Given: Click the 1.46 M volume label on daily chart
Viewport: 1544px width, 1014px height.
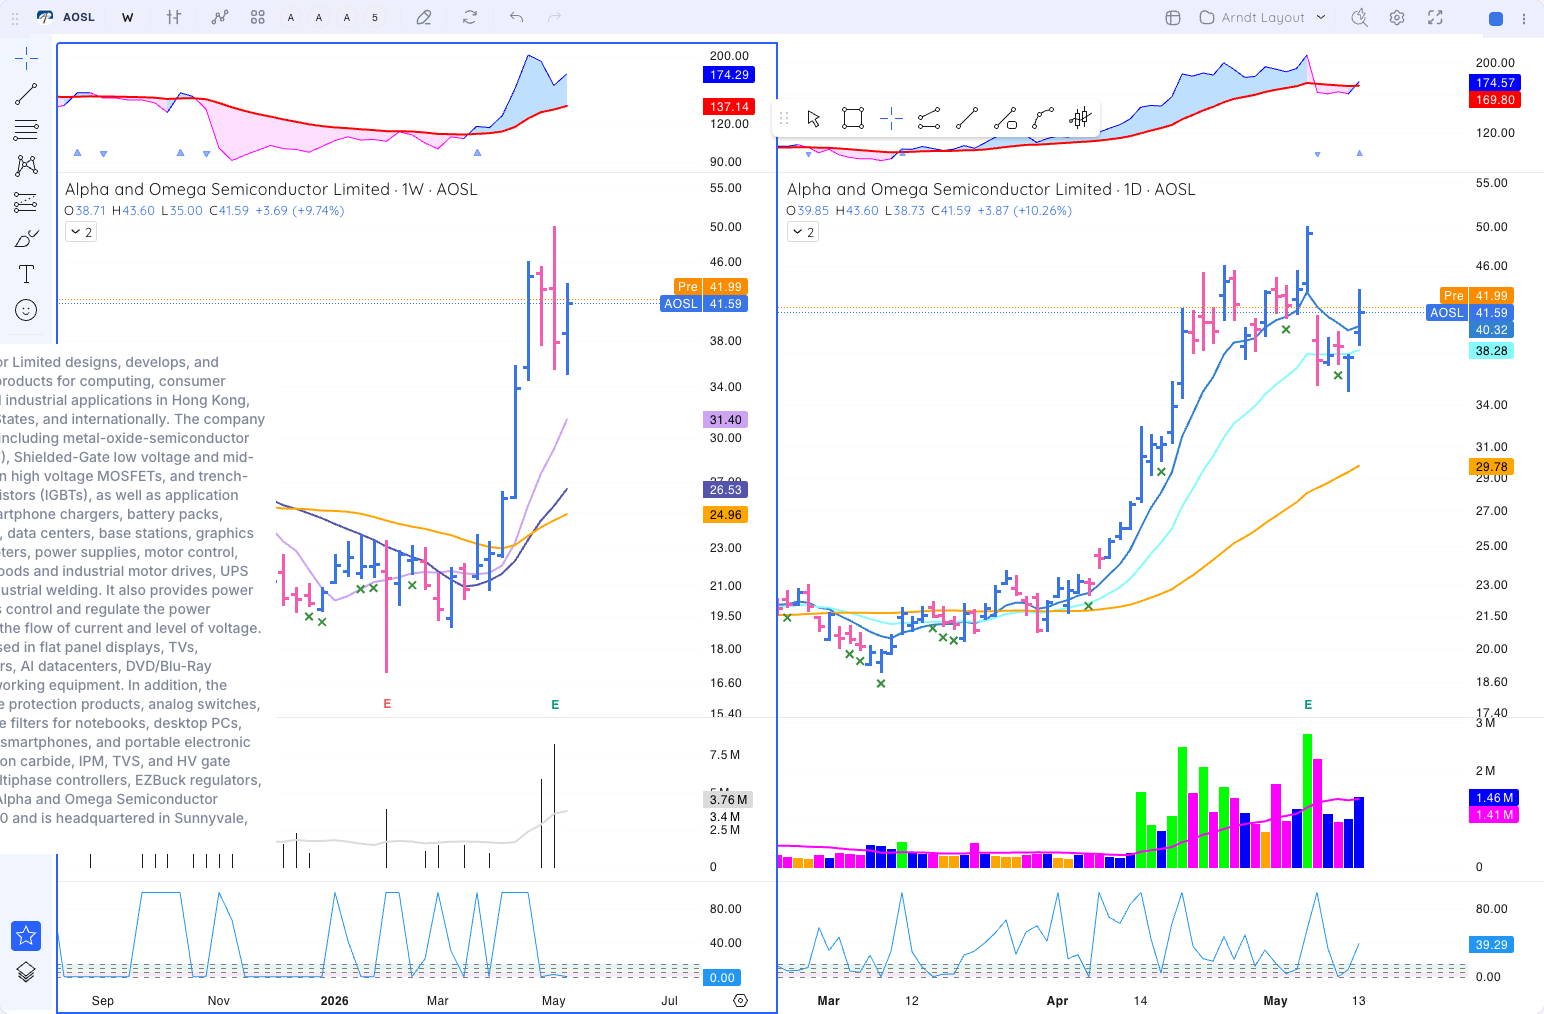Looking at the screenshot, I should click(x=1494, y=798).
